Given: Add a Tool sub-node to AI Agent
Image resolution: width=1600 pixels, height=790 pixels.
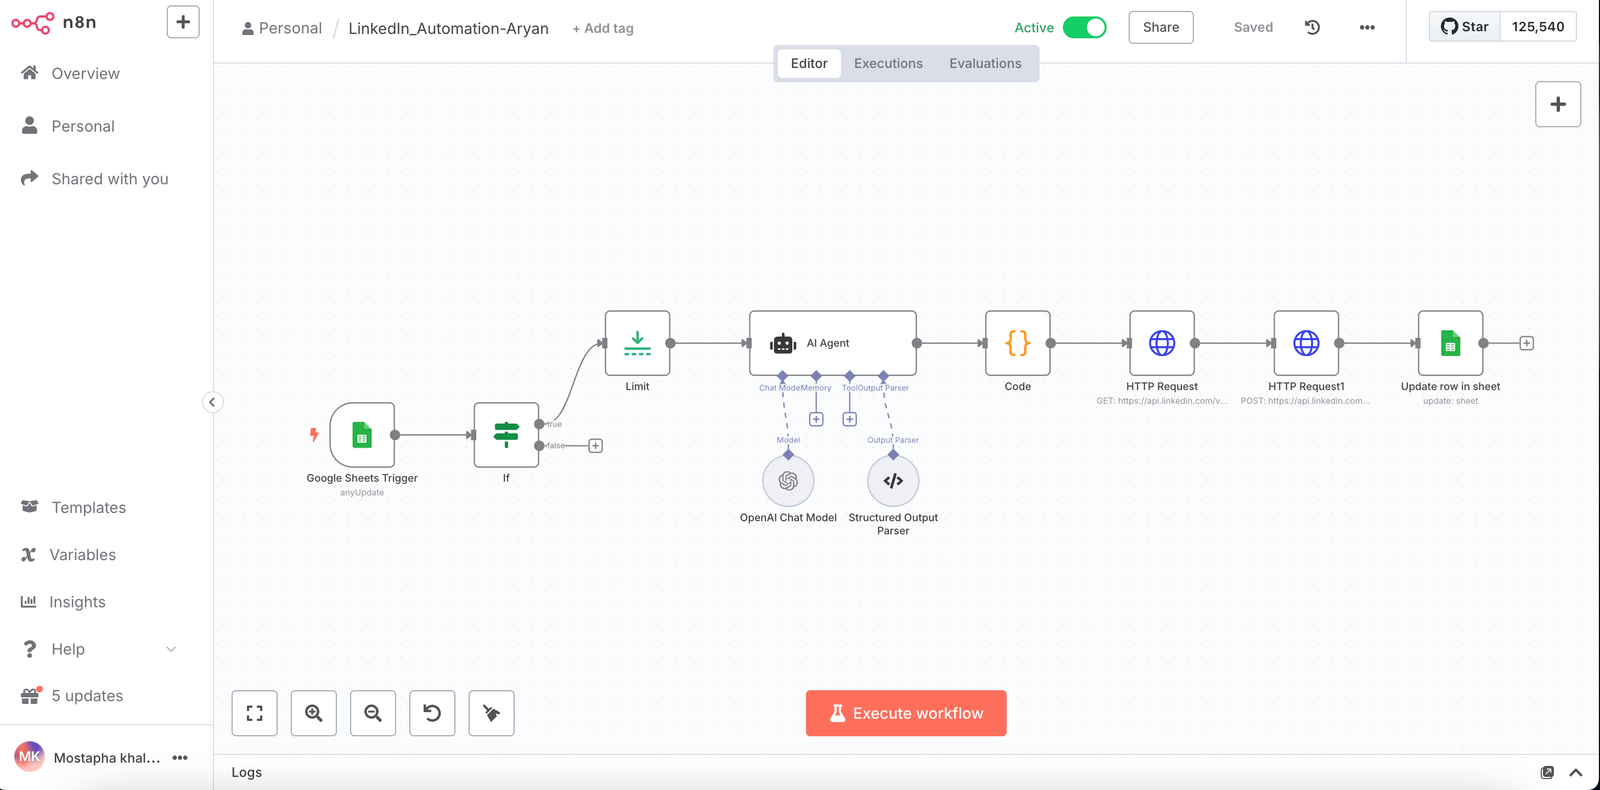Looking at the screenshot, I should (849, 420).
